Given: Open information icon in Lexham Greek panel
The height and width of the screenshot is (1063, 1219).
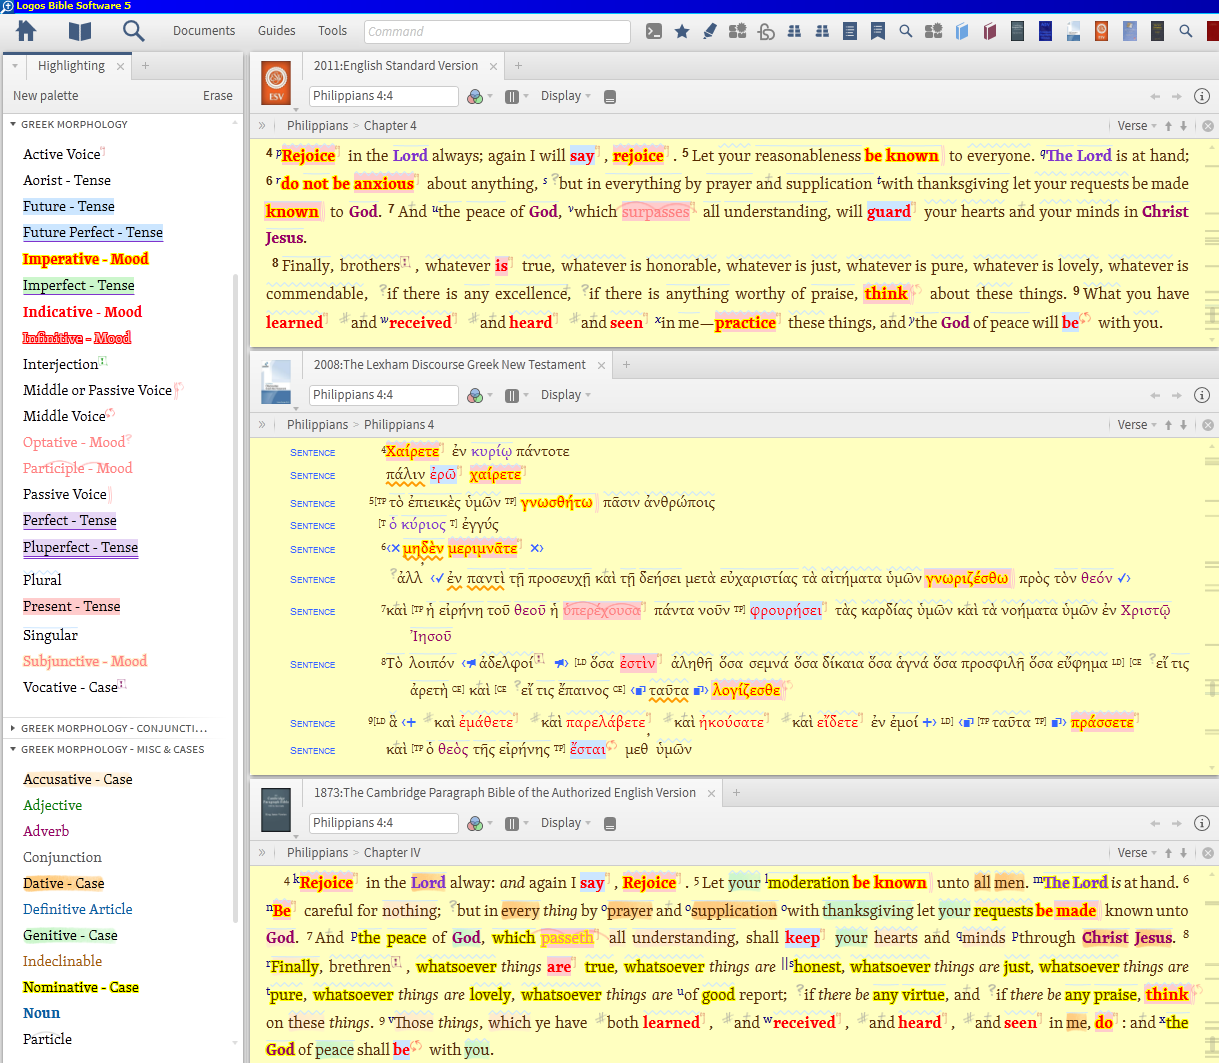Looking at the screenshot, I should 1202,395.
